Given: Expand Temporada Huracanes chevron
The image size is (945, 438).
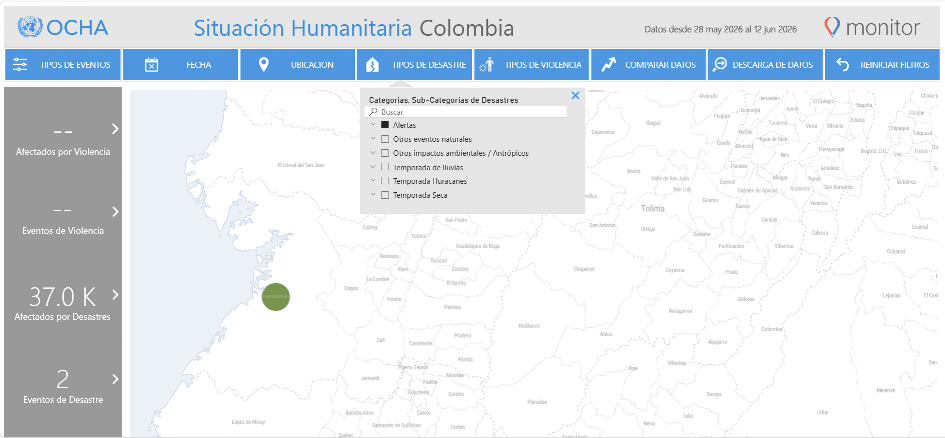Looking at the screenshot, I should click(x=373, y=181).
